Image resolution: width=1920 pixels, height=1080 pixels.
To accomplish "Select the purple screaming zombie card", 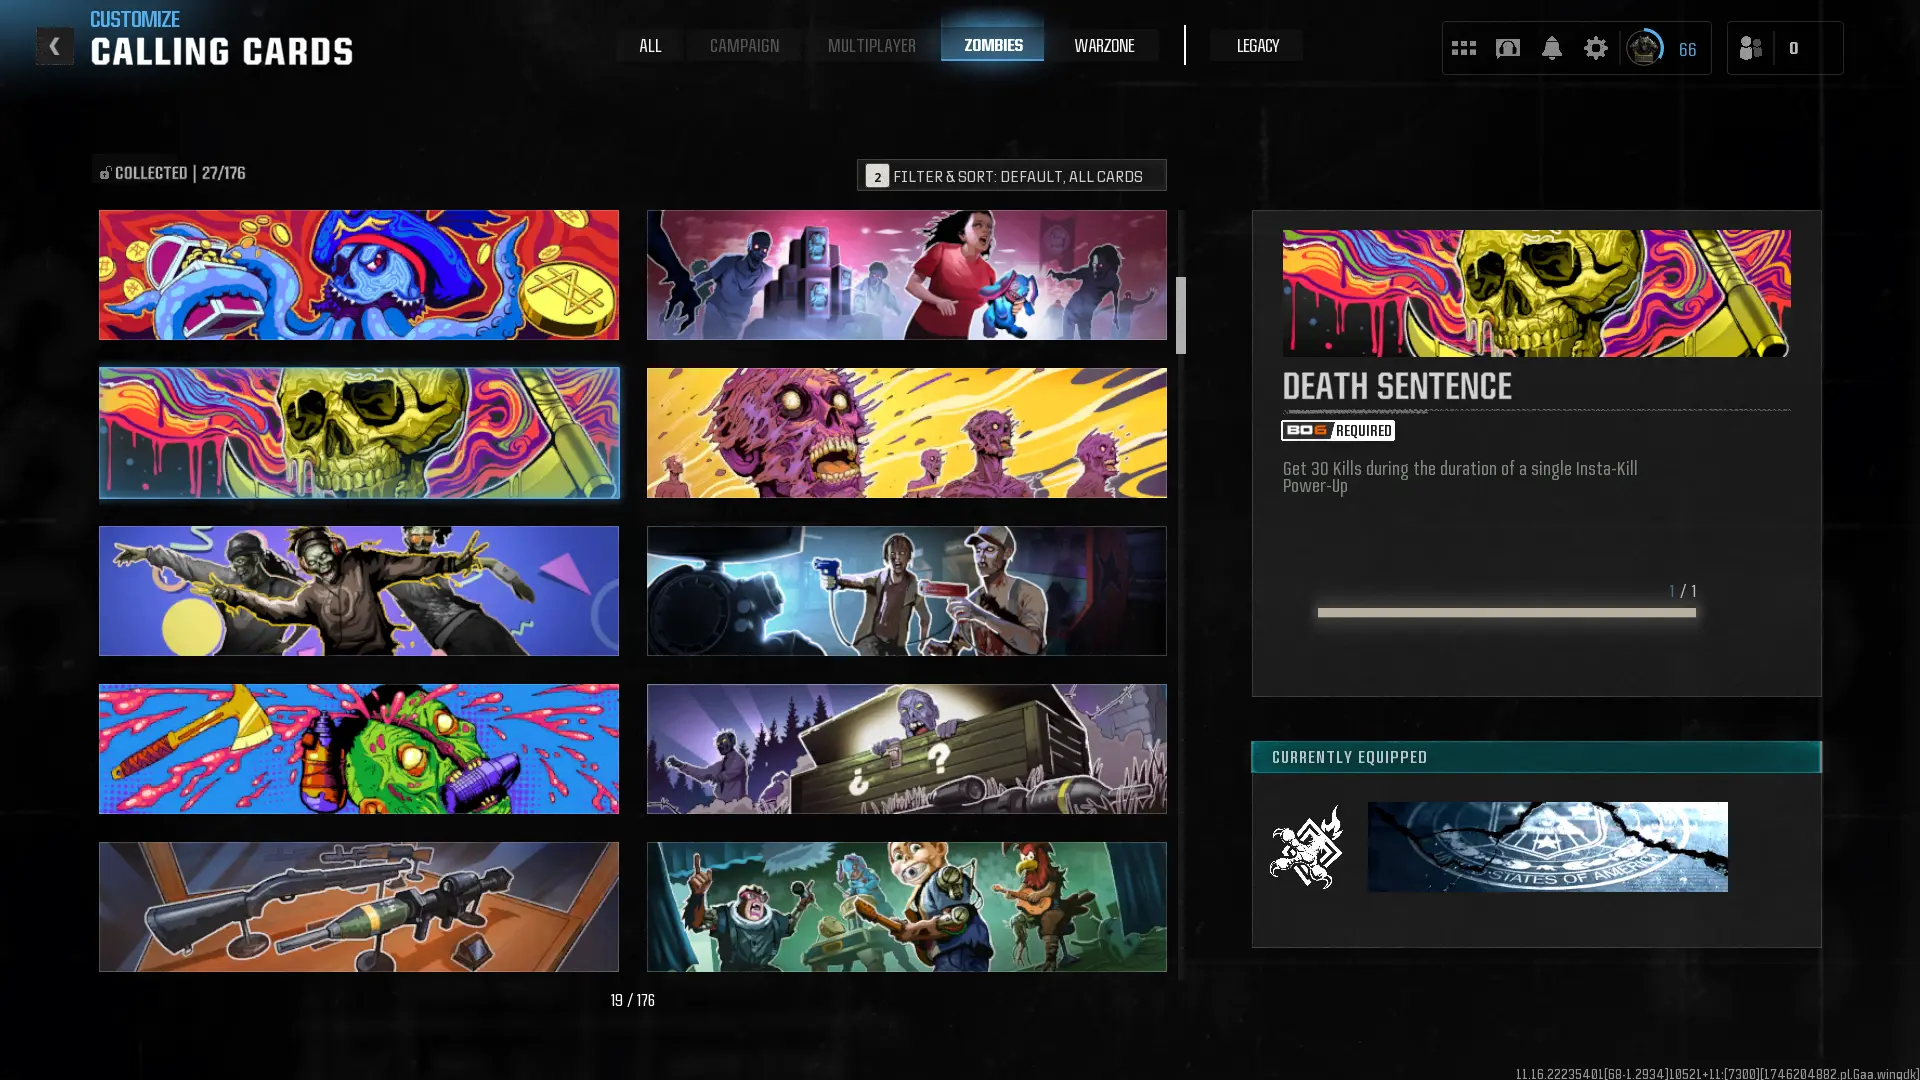I will (906, 433).
